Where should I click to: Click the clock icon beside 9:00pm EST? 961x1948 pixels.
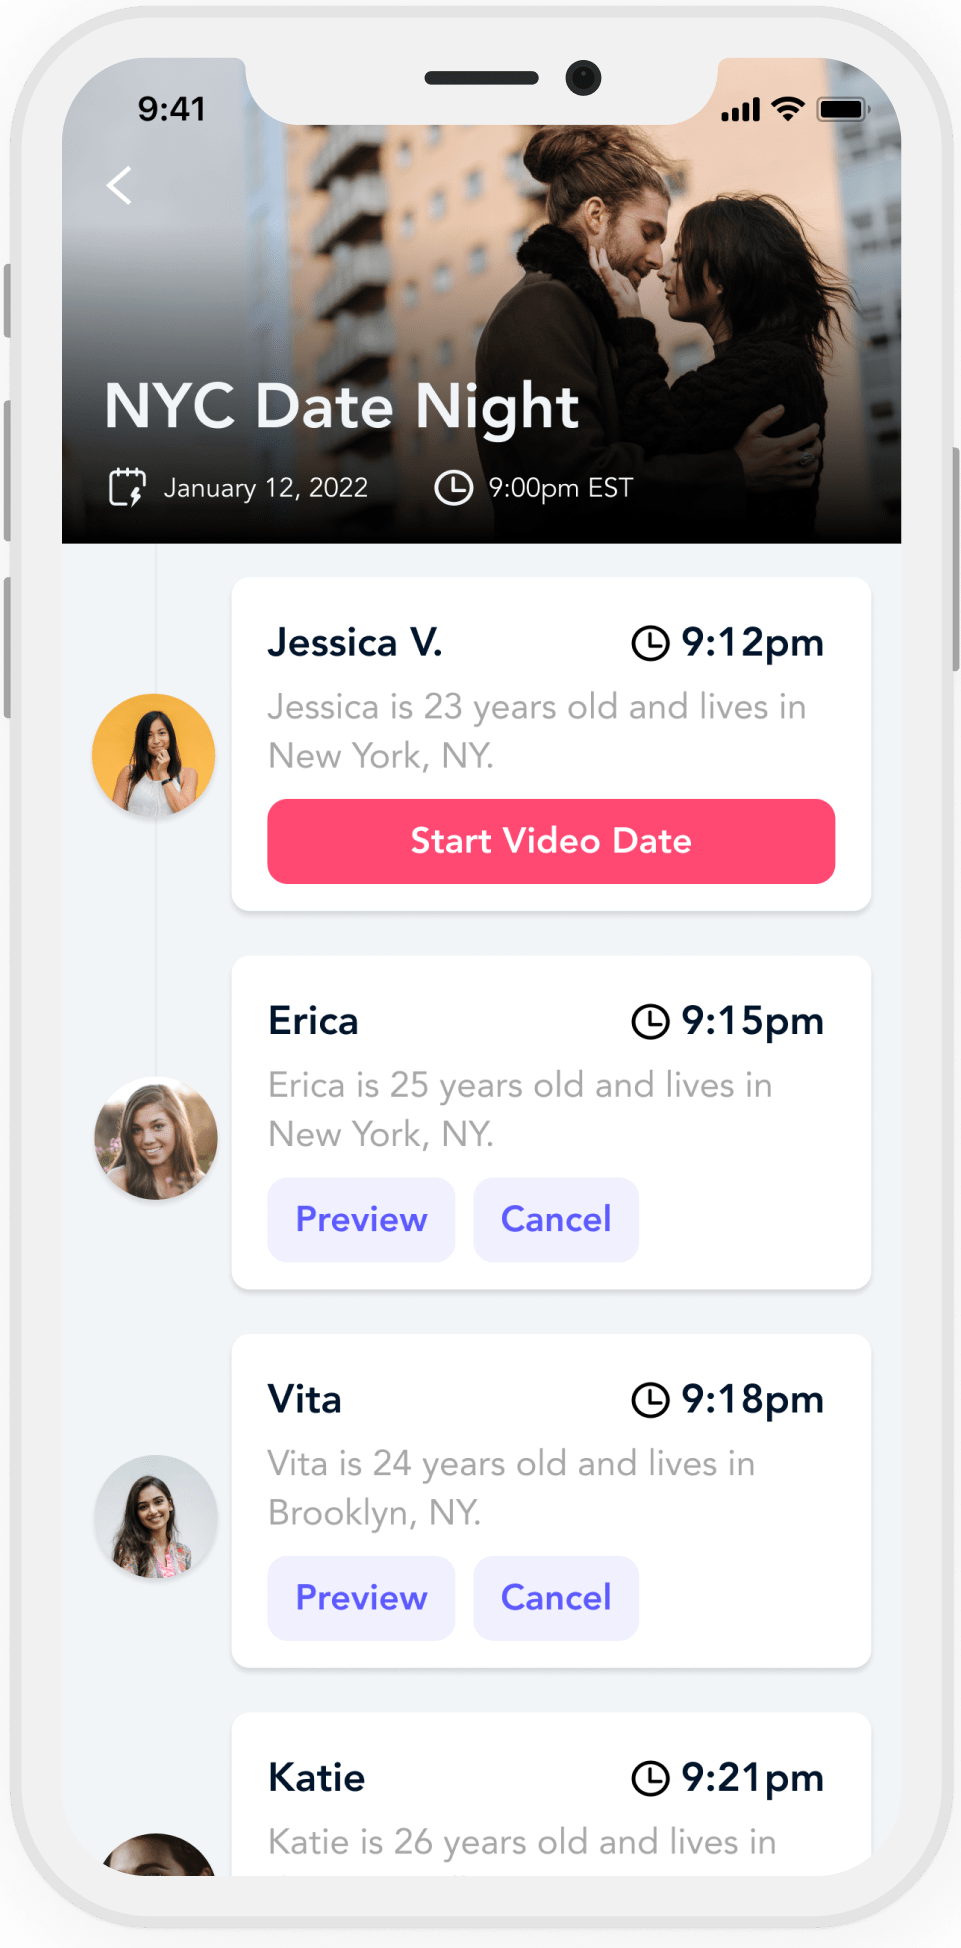454,487
